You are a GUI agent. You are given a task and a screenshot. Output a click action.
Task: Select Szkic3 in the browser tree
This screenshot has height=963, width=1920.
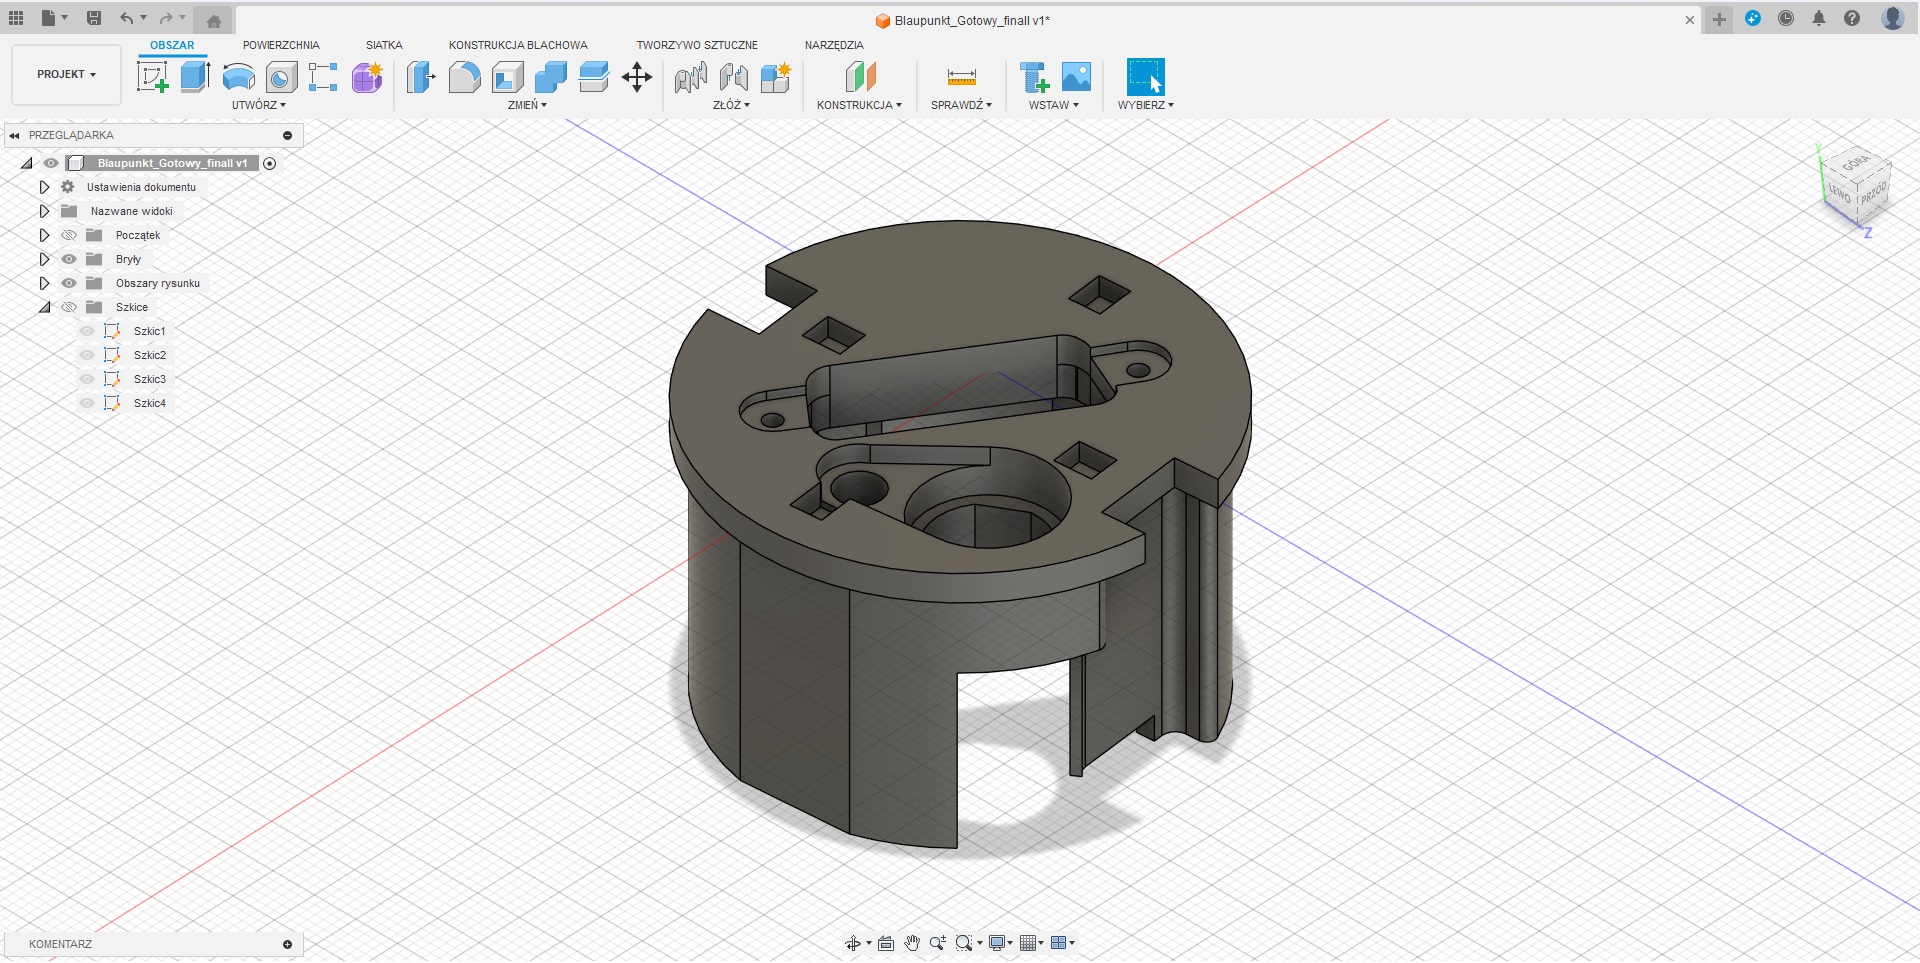(x=149, y=379)
